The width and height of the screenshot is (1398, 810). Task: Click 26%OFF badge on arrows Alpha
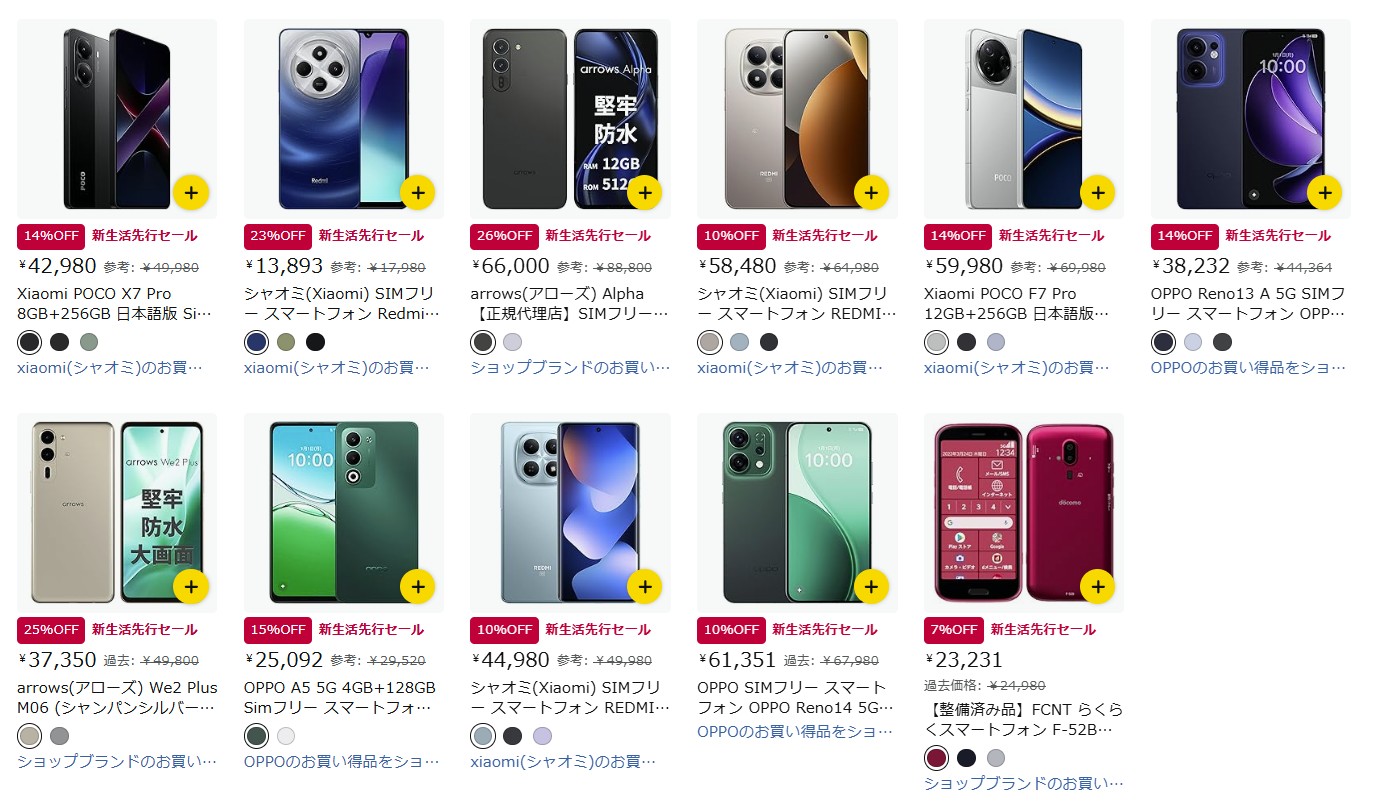pos(505,236)
